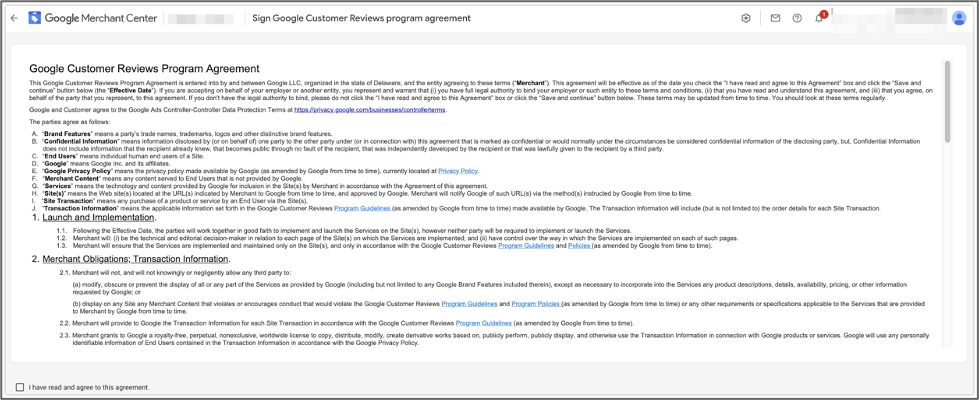This screenshot has width=979, height=402.
Task: Open the Policies link in section 1.3
Action: [579, 246]
